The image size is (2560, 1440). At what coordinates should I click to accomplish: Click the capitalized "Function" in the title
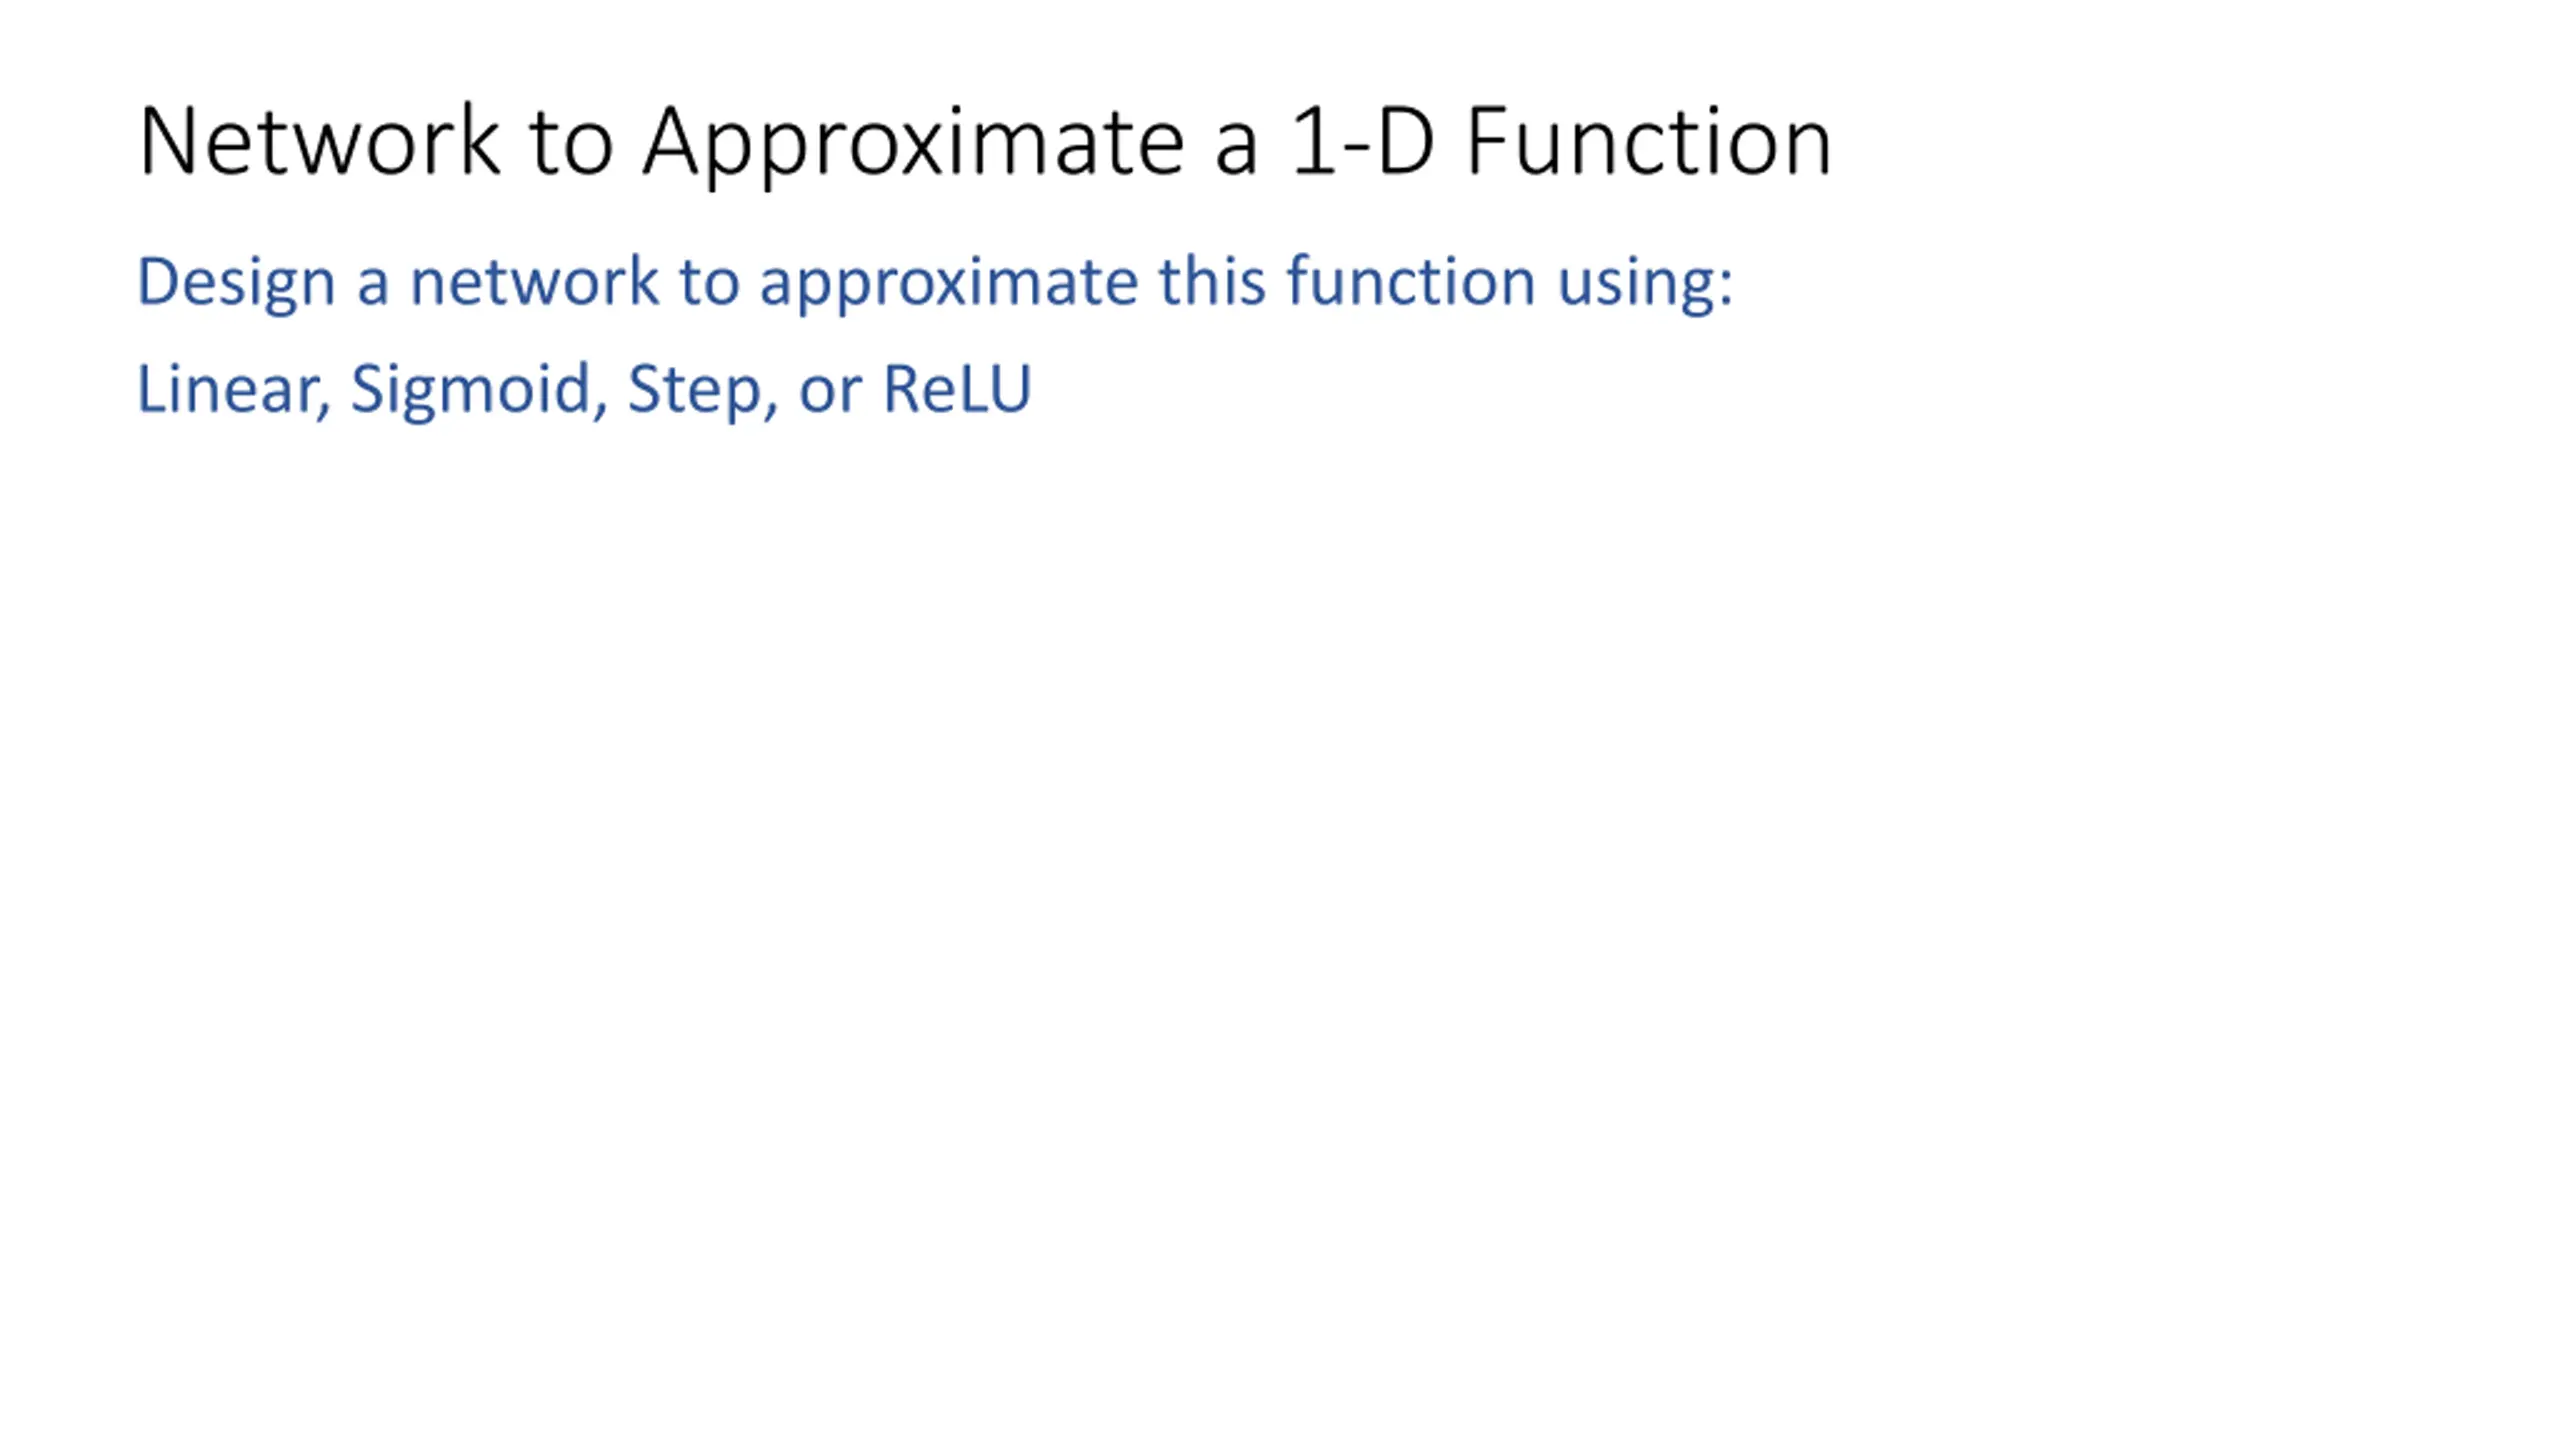1648,142
